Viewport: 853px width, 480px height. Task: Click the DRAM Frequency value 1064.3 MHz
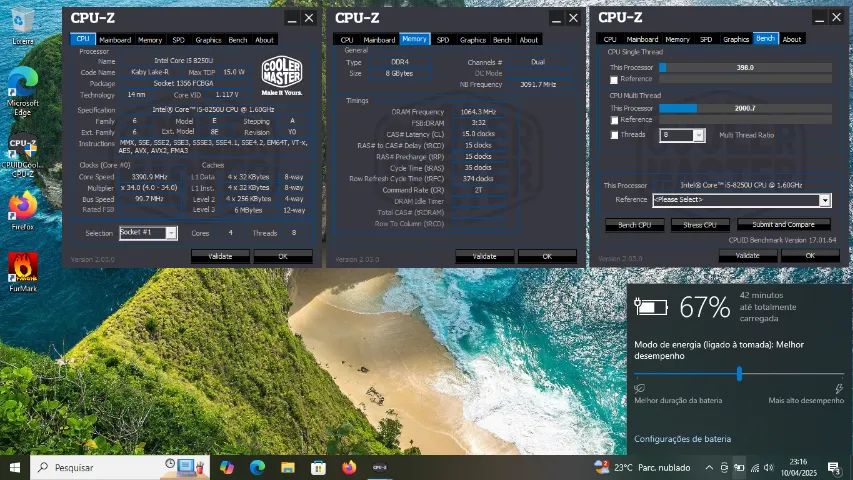point(478,112)
